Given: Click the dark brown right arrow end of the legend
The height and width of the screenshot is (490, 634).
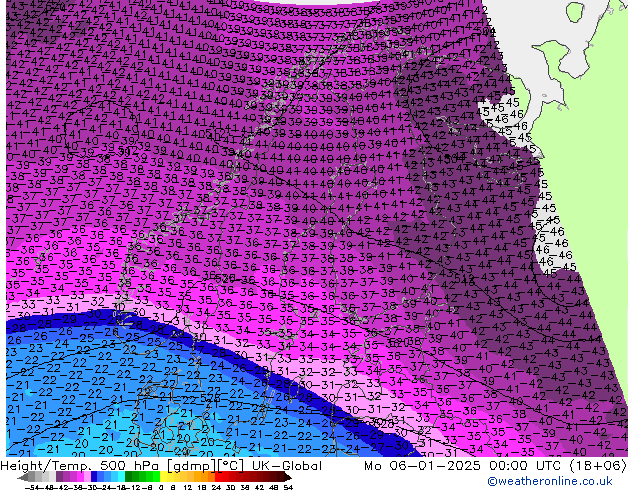Looking at the screenshot, I should (x=287, y=477).
